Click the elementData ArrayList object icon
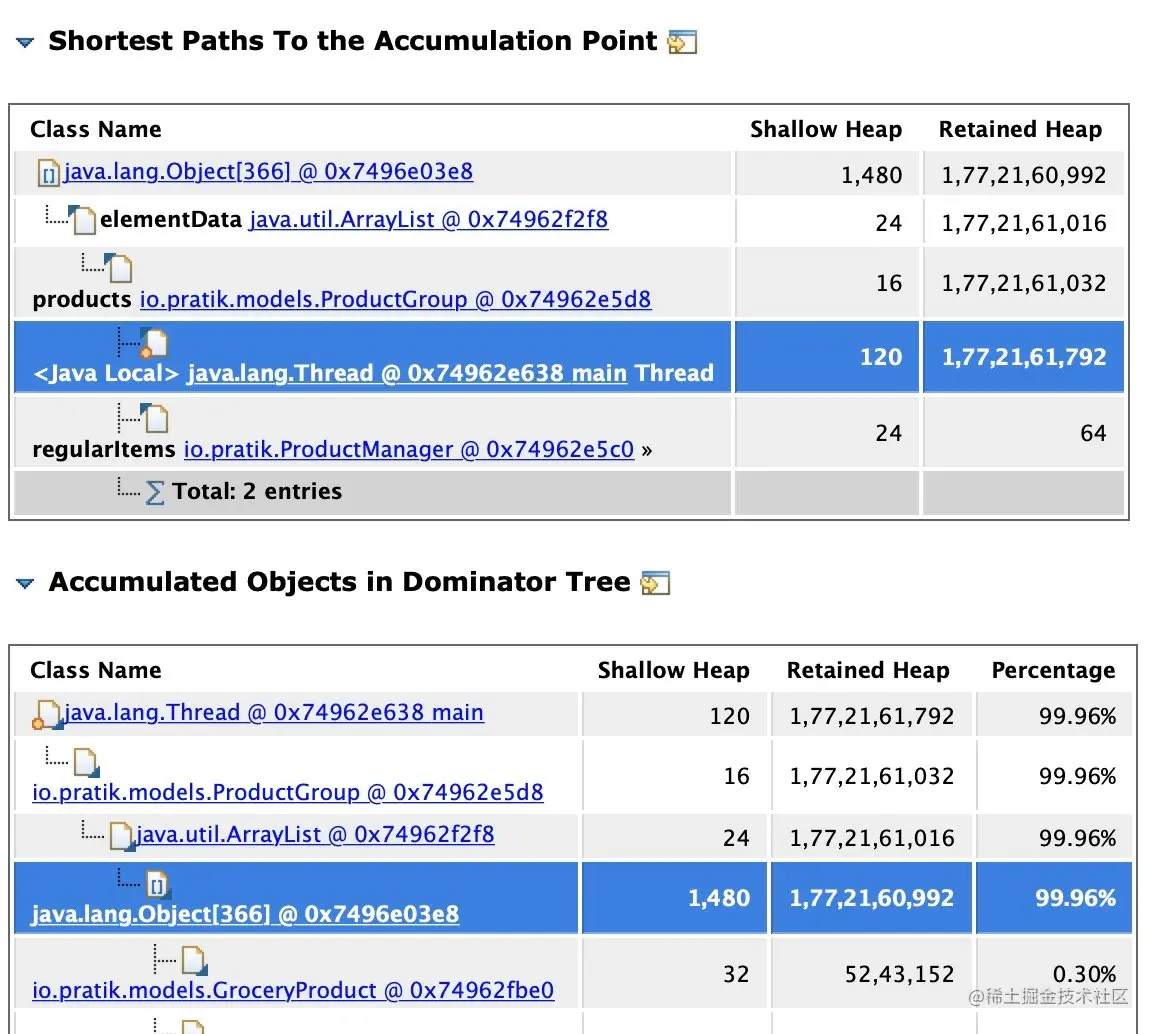The height and width of the screenshot is (1034, 1156). pyautogui.click(x=84, y=219)
